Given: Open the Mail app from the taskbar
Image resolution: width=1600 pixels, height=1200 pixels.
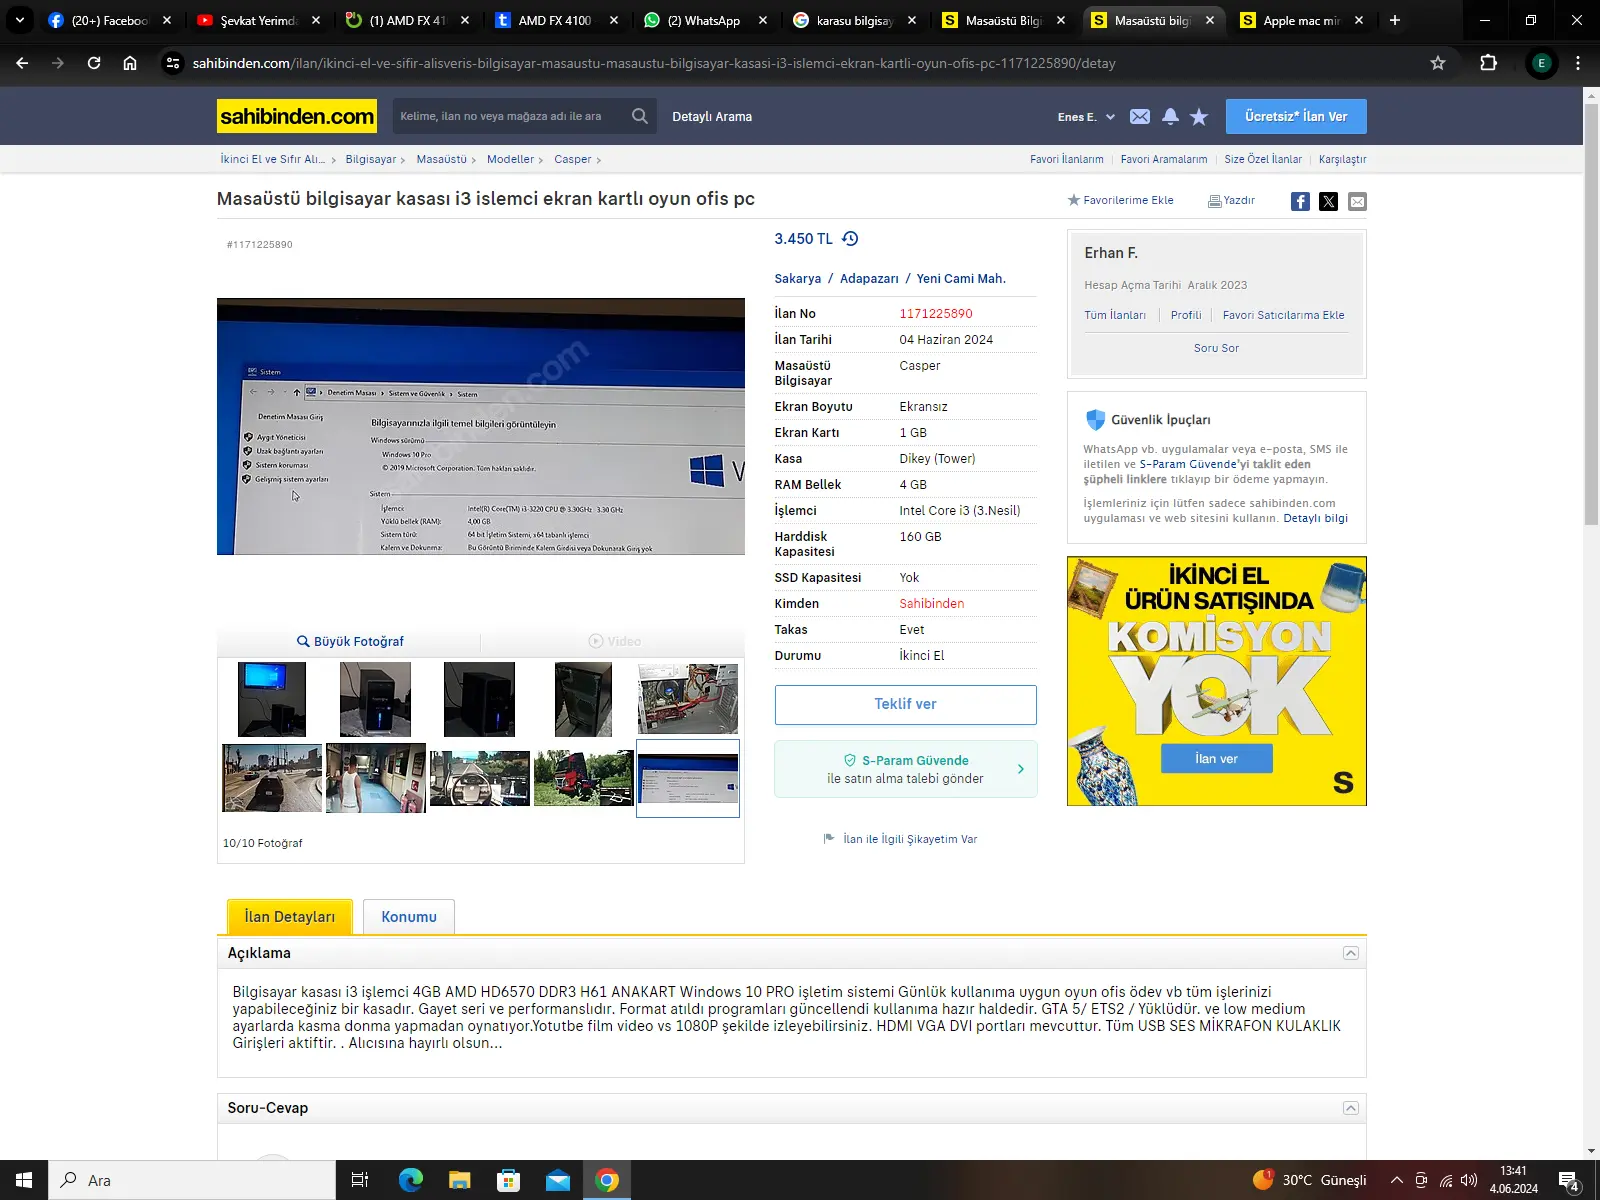Looking at the screenshot, I should [558, 1180].
